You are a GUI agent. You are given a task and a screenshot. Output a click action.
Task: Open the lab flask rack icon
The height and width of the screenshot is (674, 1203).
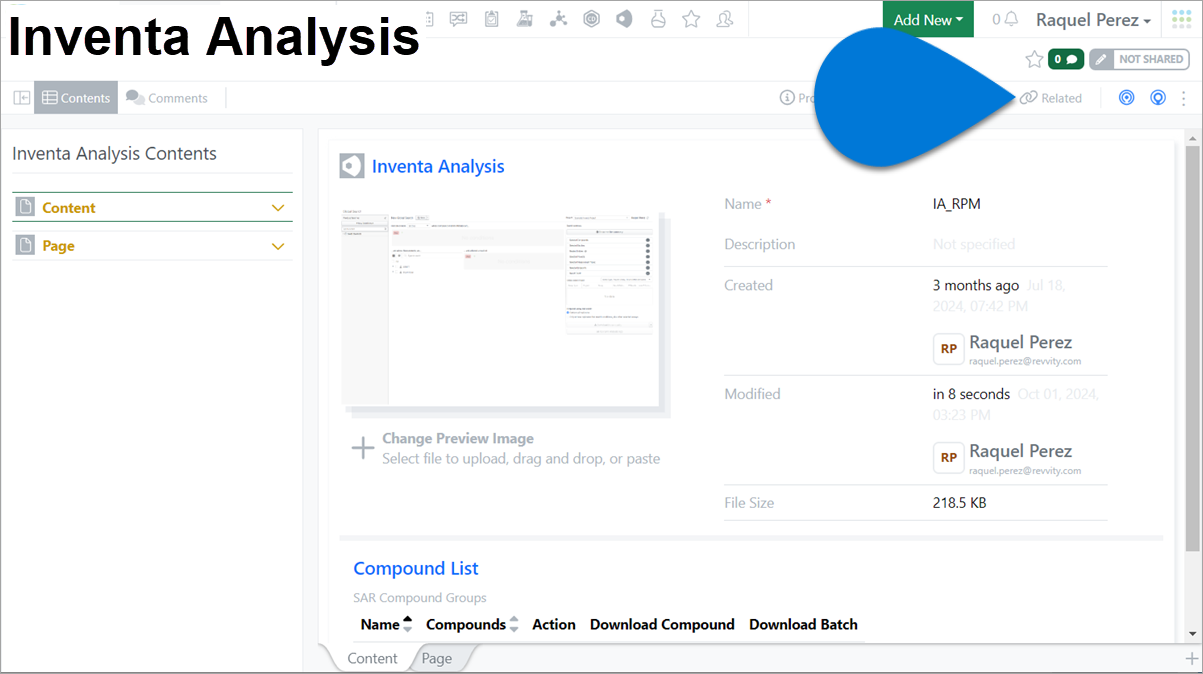524,19
